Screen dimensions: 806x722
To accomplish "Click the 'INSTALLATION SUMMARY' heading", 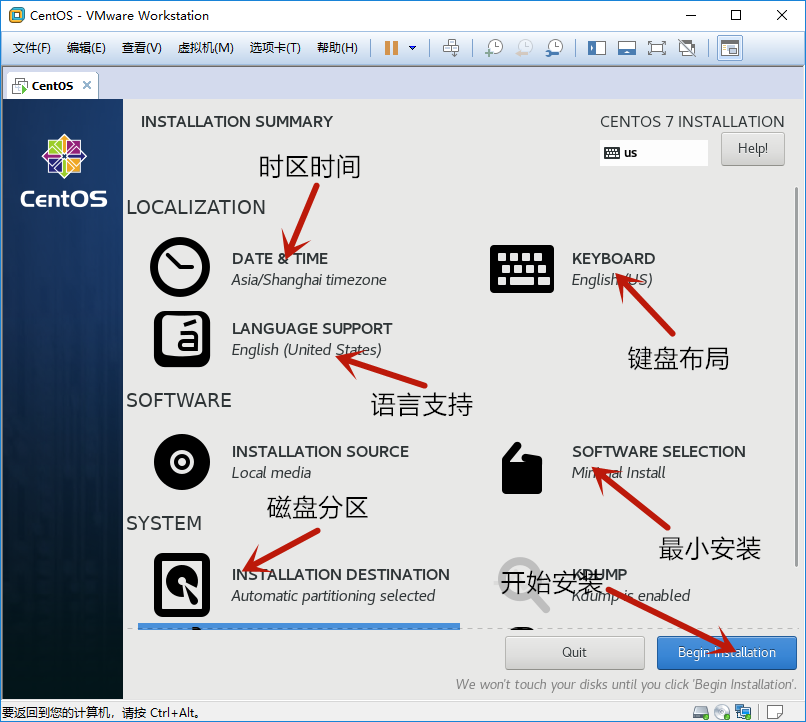I will (236, 122).
